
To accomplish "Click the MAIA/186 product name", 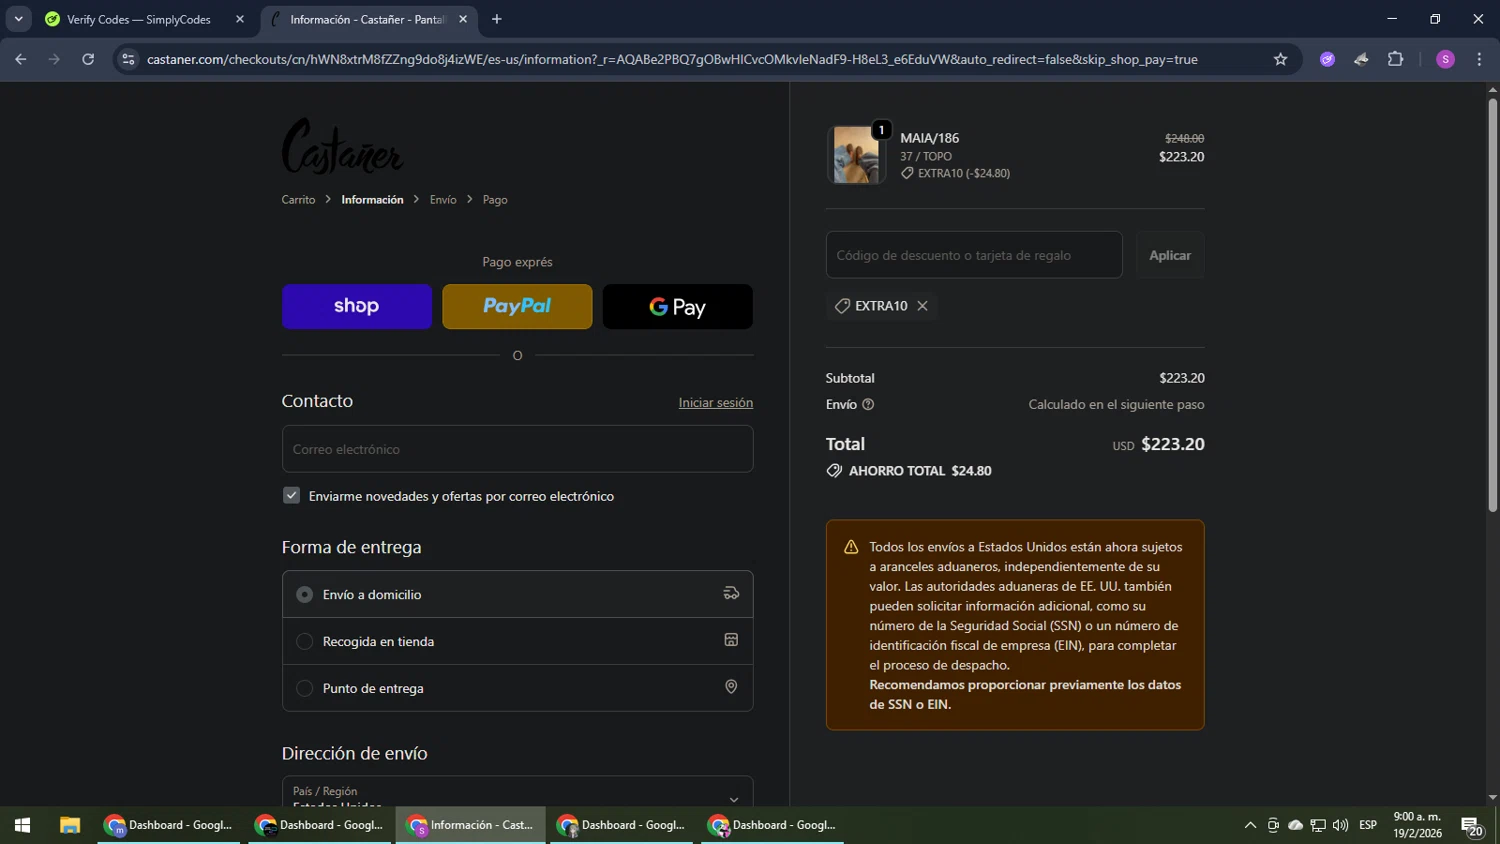I will tap(929, 138).
